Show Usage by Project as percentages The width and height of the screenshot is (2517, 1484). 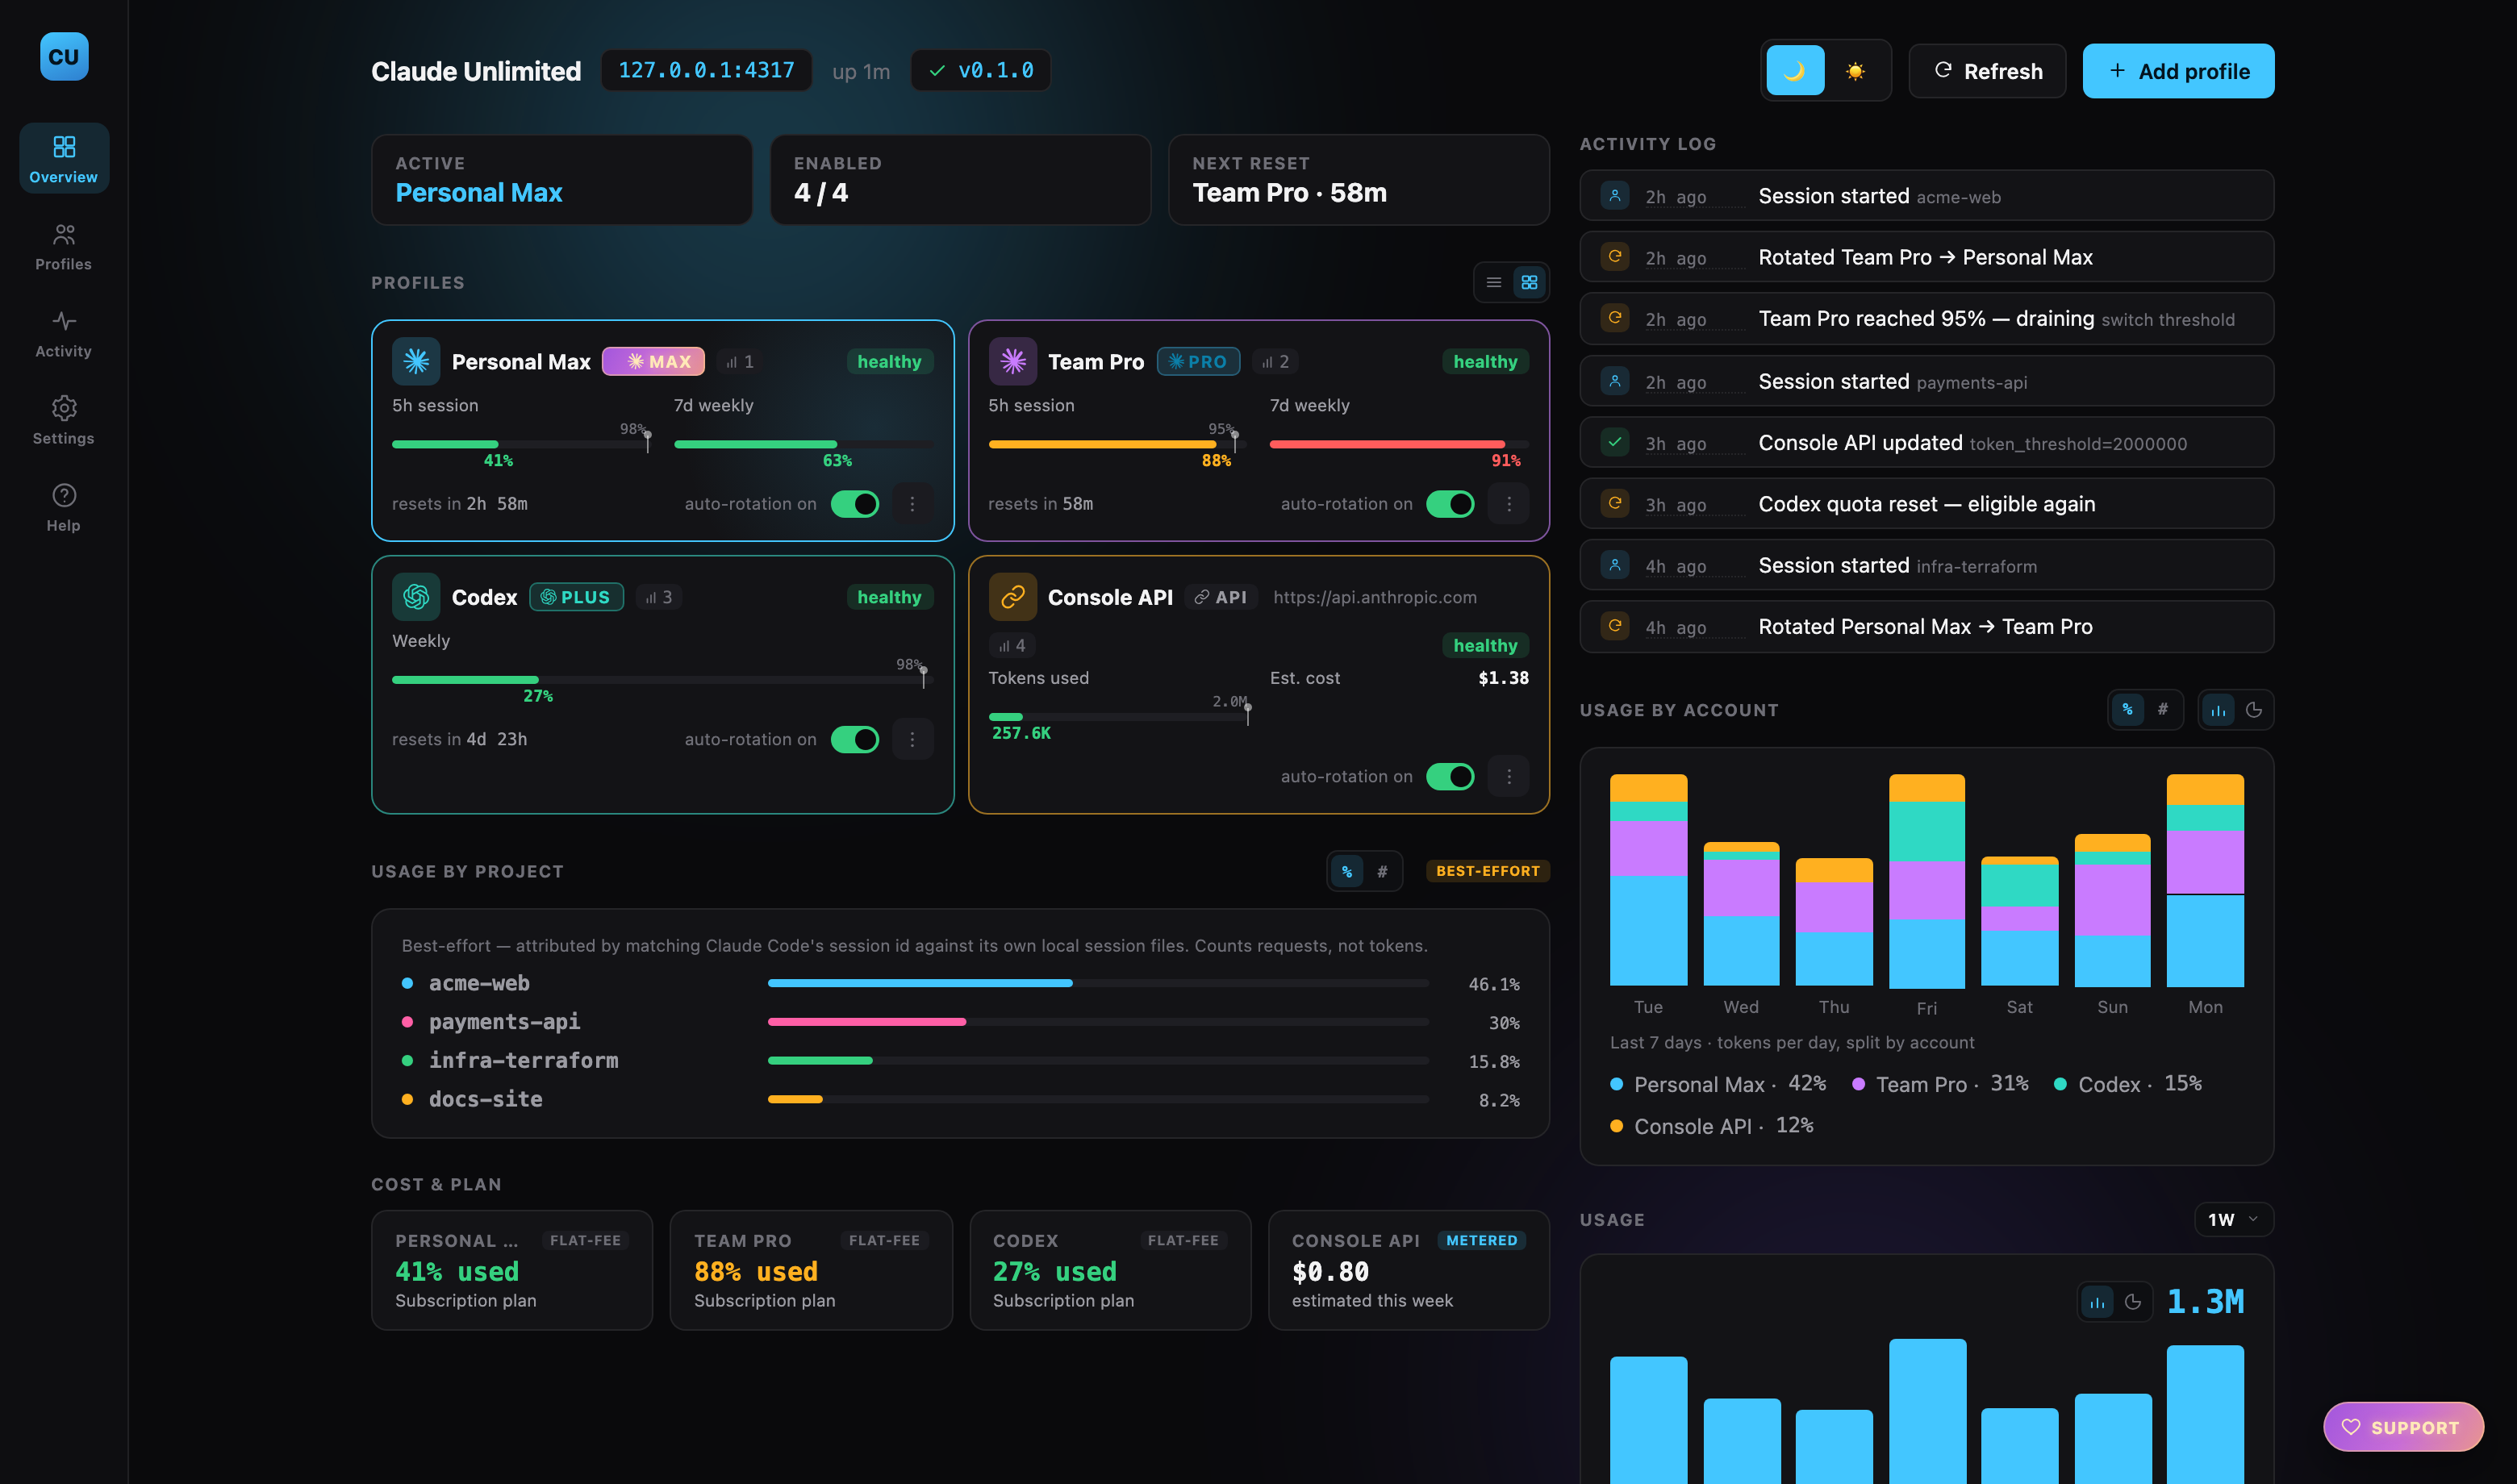point(1347,871)
